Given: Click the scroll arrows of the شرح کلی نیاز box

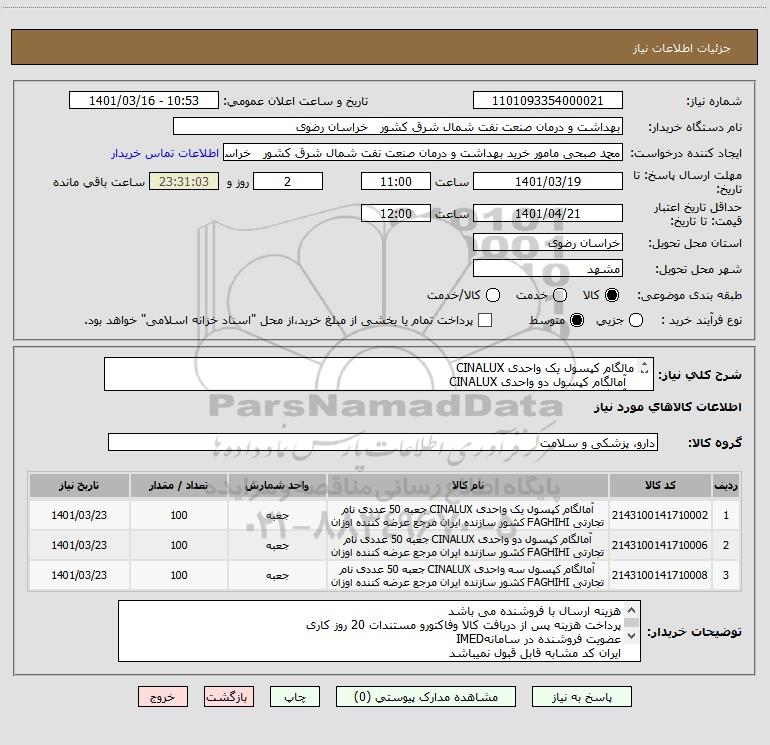Looking at the screenshot, I should point(645,367).
